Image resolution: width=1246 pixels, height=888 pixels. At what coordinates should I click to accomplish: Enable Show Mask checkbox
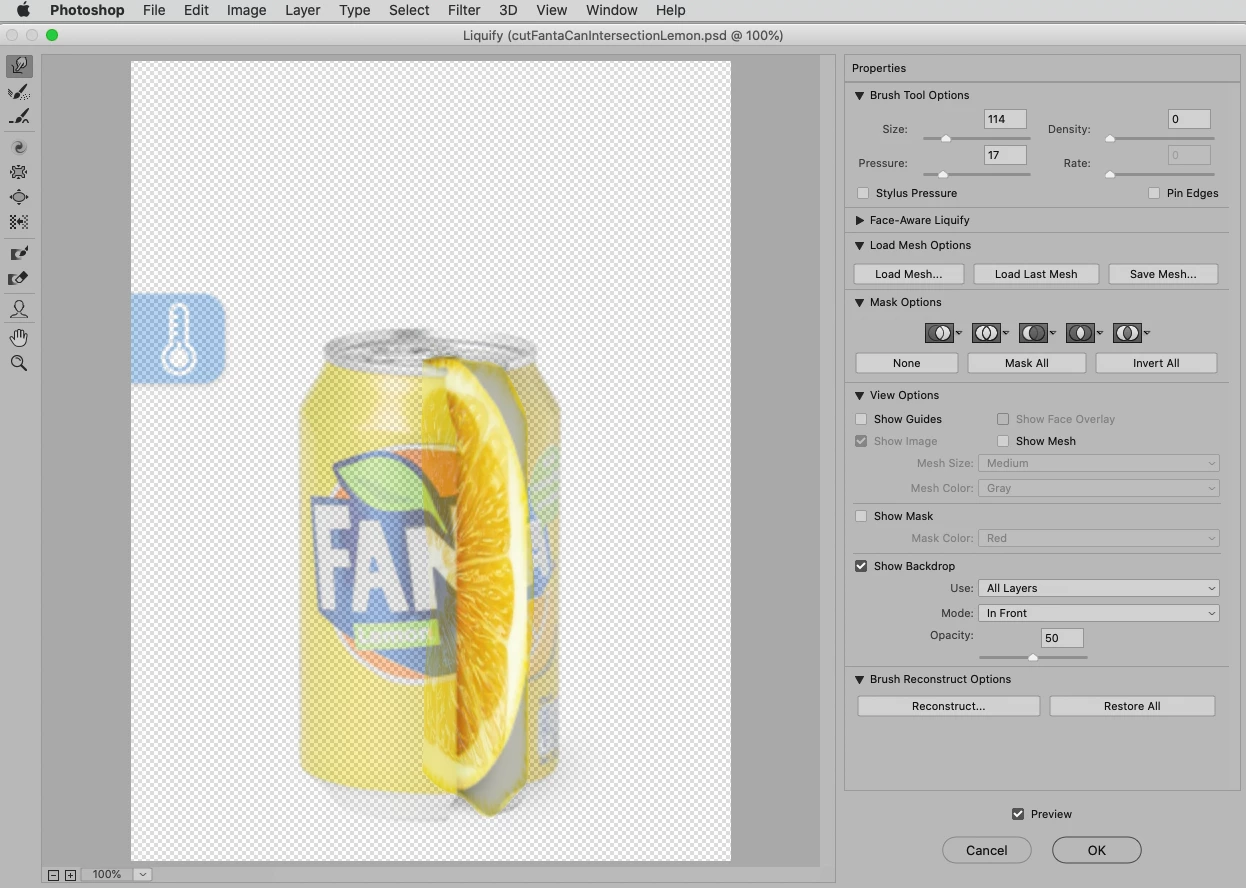click(x=861, y=516)
